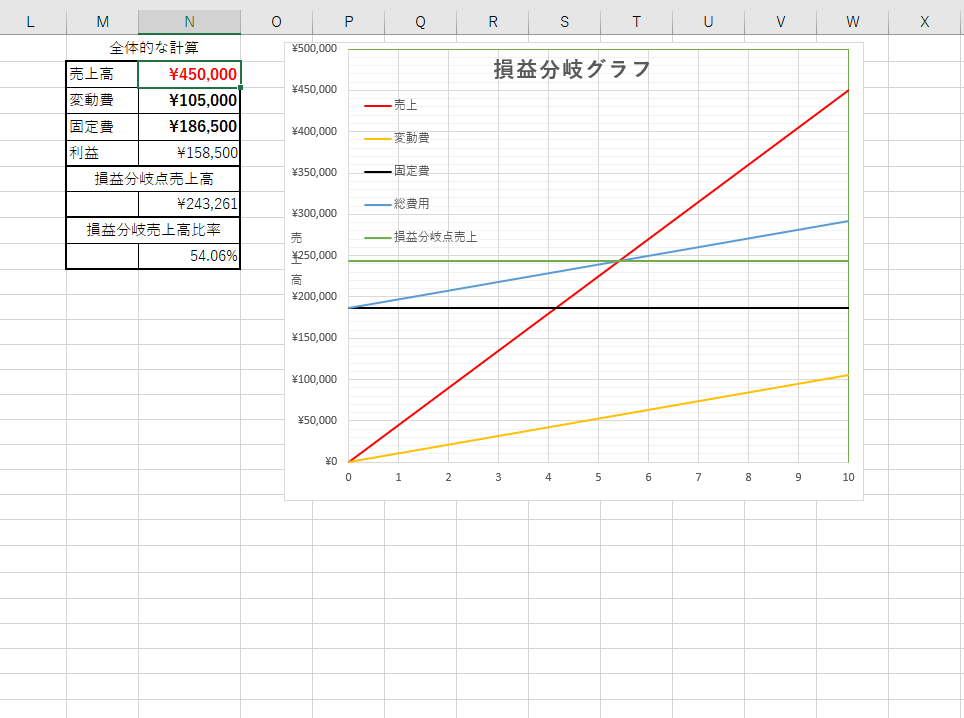Select the ¥450,000 sales value cell
The image size is (964, 718).
(189, 74)
